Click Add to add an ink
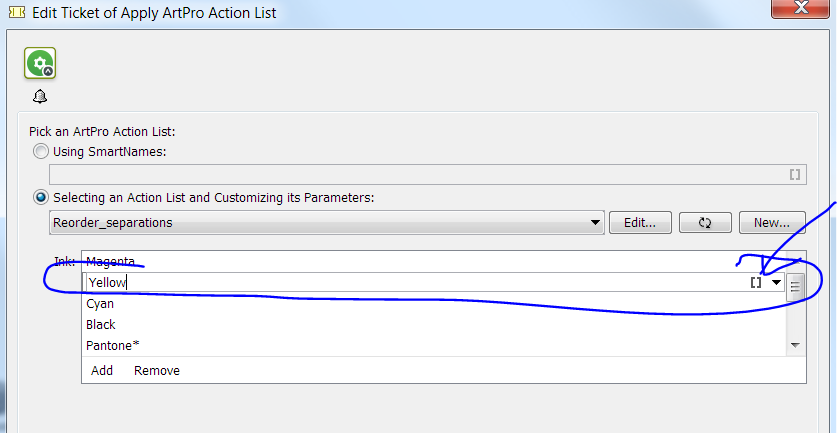 tap(102, 370)
